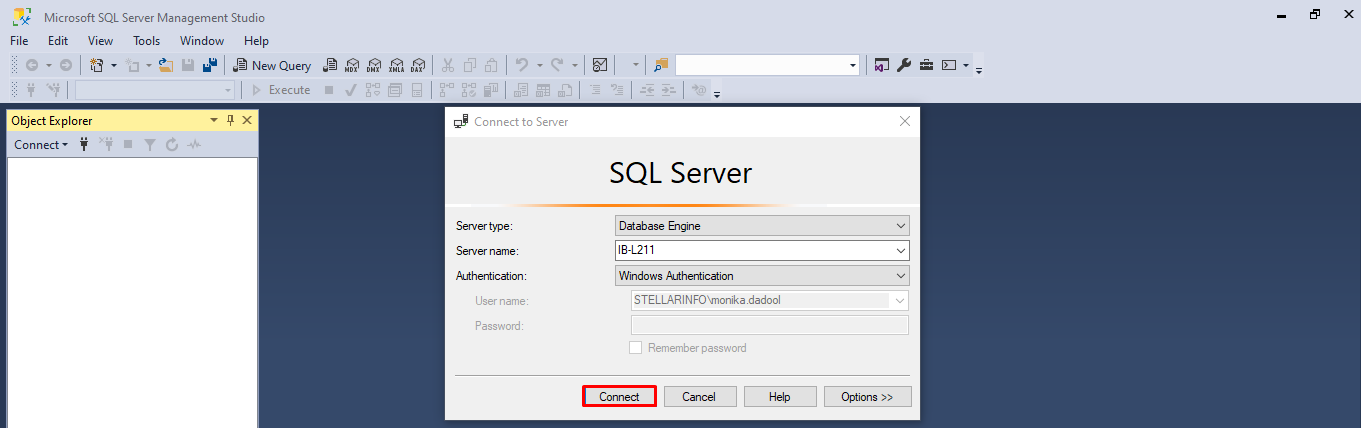Screen dimensions: 1361x428
Task: Click the Connect Object Explorer plug icon
Action: 84,145
